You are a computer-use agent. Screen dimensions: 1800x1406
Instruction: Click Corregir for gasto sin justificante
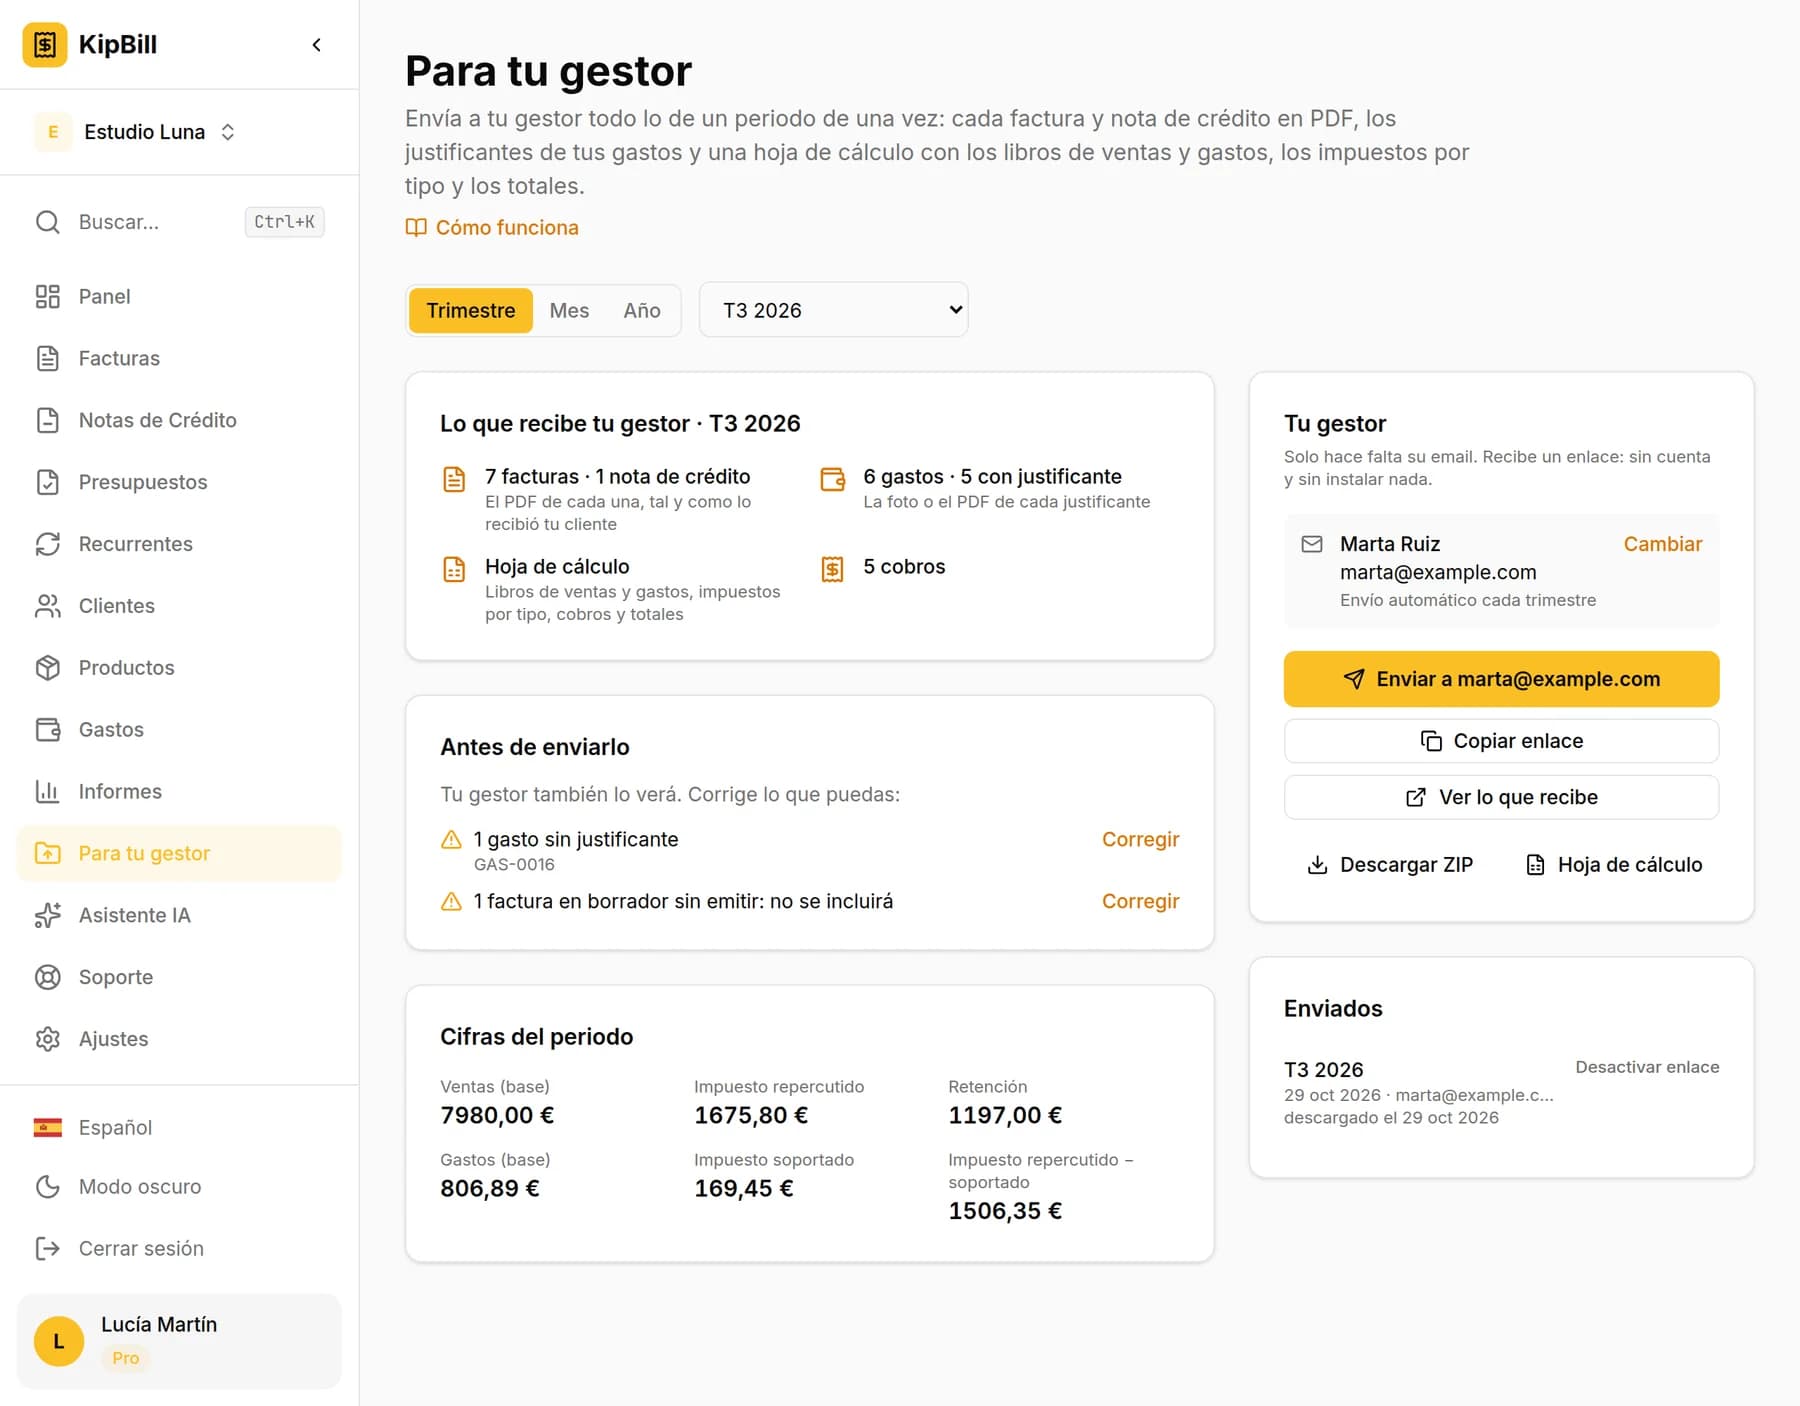pos(1140,840)
